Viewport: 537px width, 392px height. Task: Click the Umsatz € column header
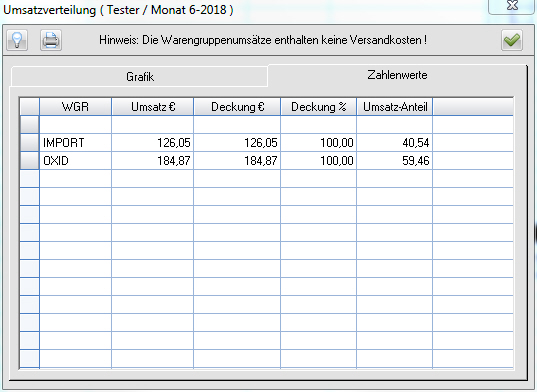coord(153,107)
